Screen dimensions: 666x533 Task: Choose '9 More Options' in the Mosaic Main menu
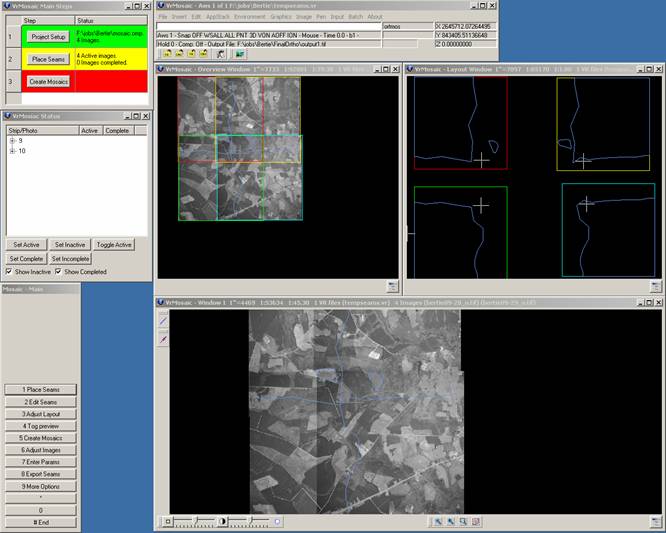[x=41, y=486]
